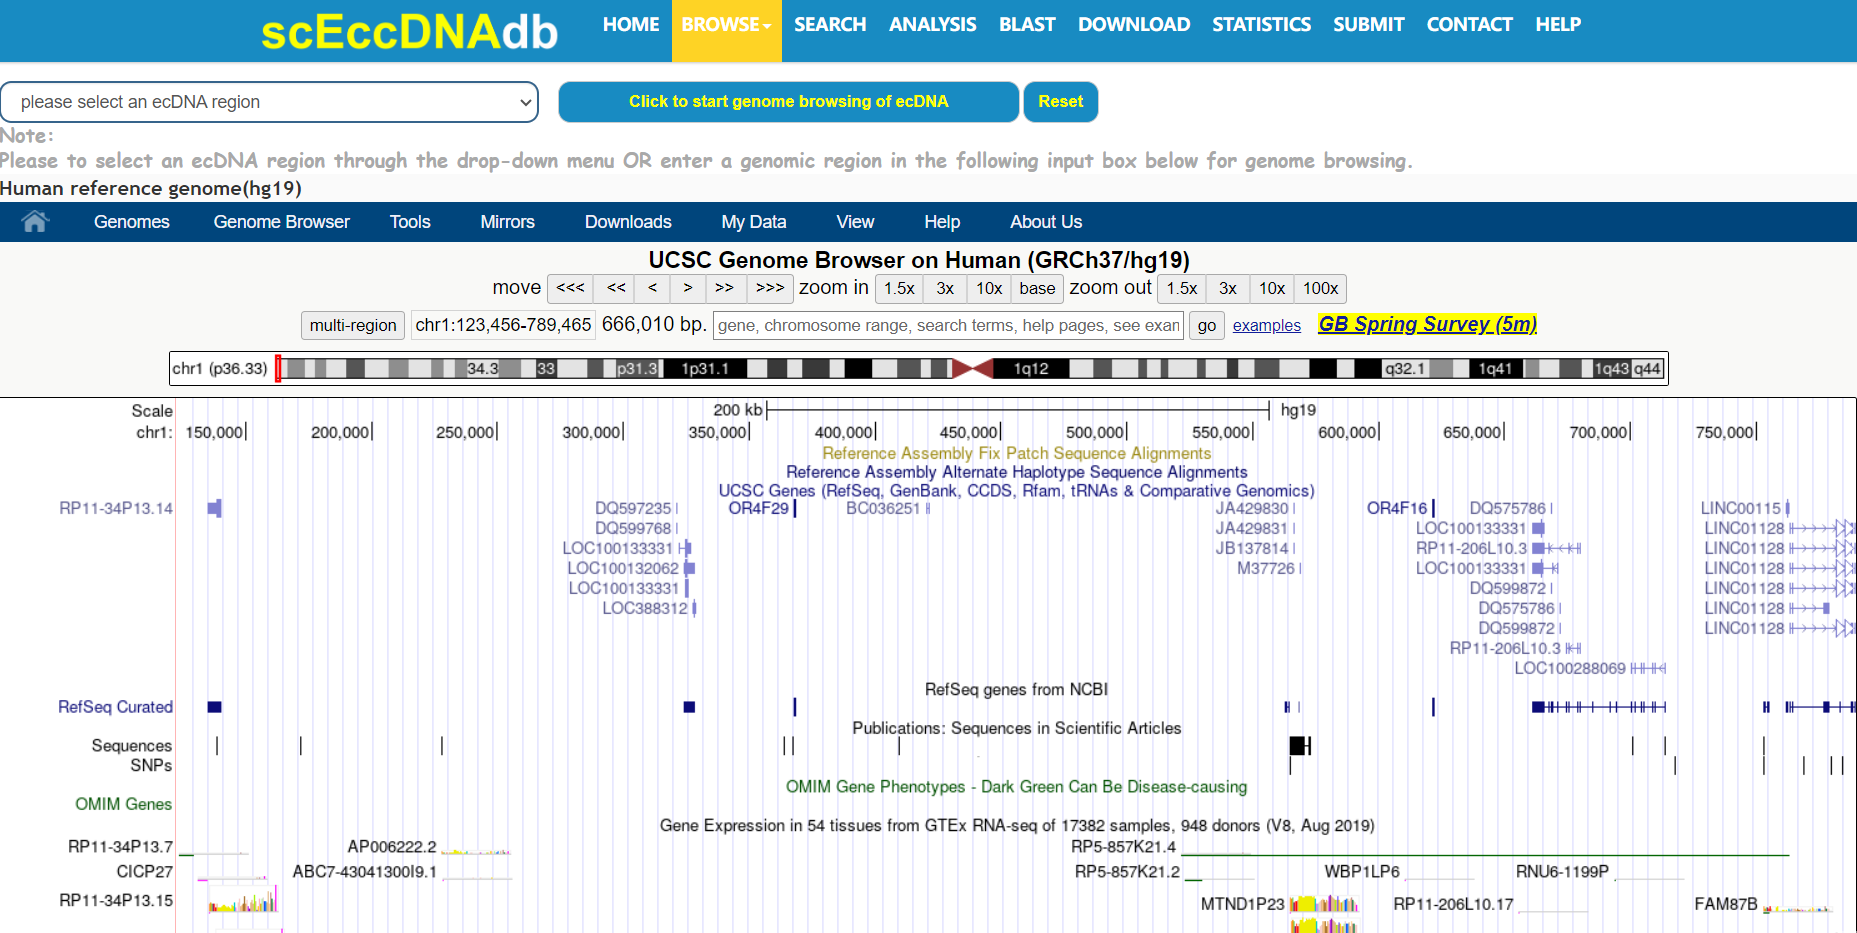The image size is (1857, 933).
Task: Click the red position marker on ideogram
Action: pos(278,368)
